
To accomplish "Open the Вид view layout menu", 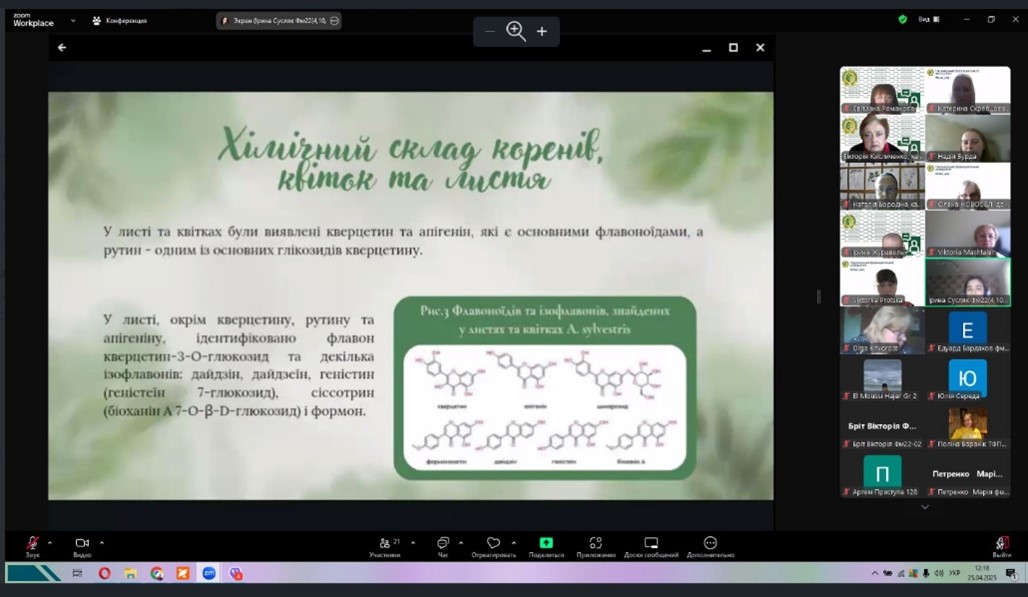I will click(x=928, y=20).
